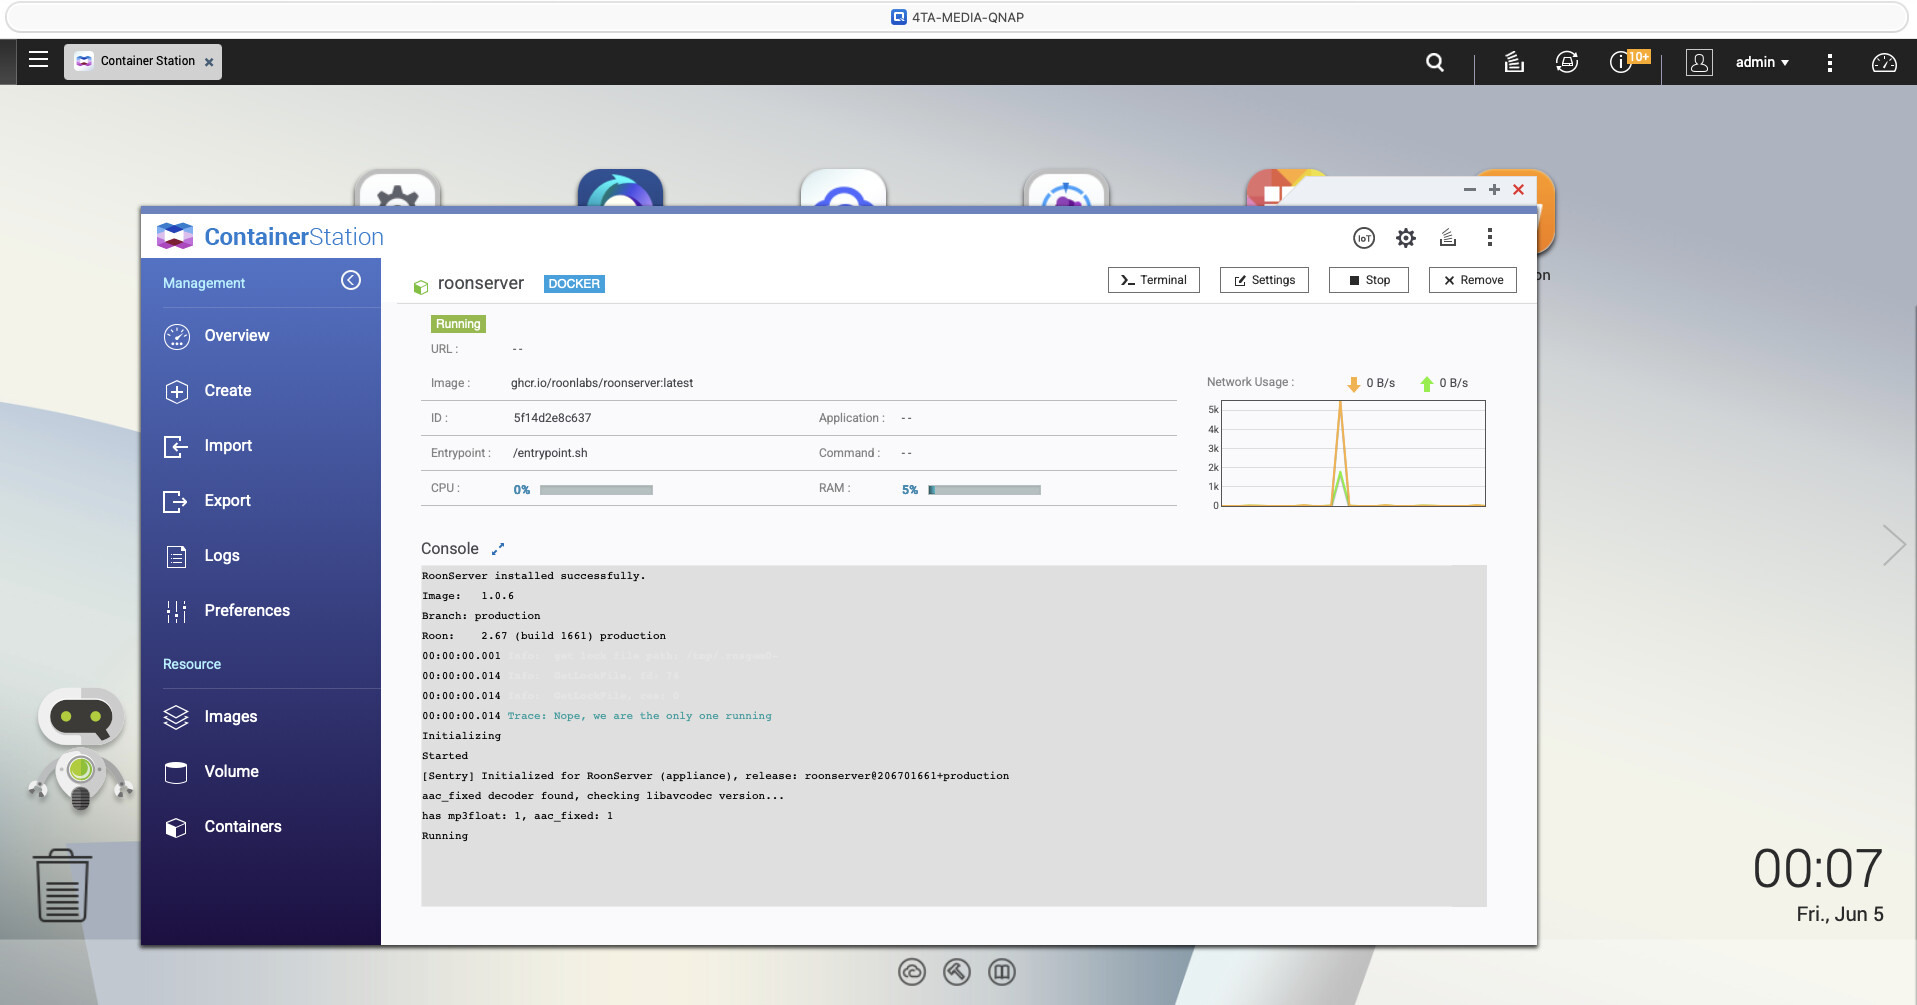Open event notifications info icon
Image resolution: width=1917 pixels, height=1005 pixels.
[x=1620, y=62]
